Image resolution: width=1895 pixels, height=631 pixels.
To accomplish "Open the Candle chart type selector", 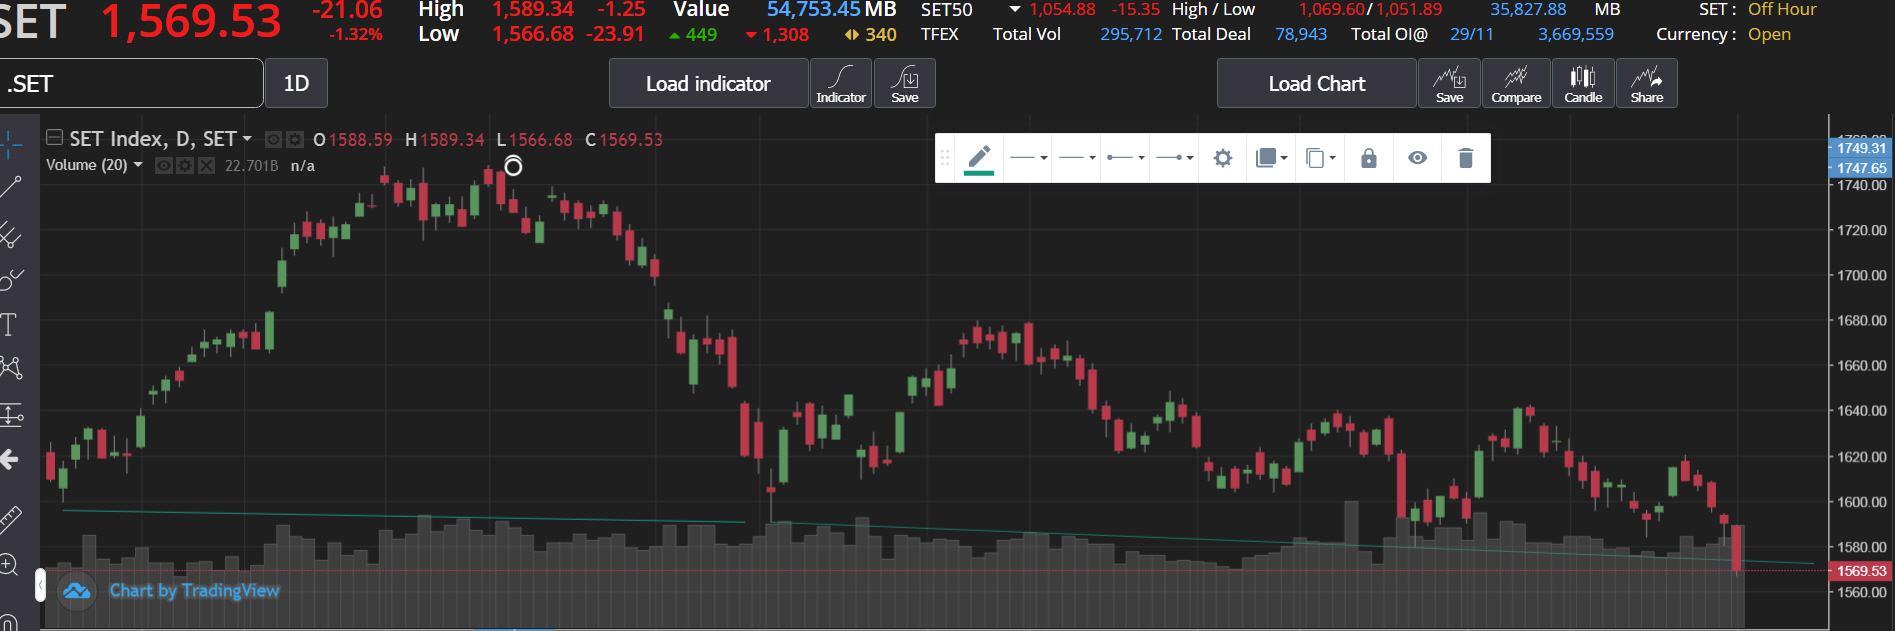I will click(x=1583, y=83).
